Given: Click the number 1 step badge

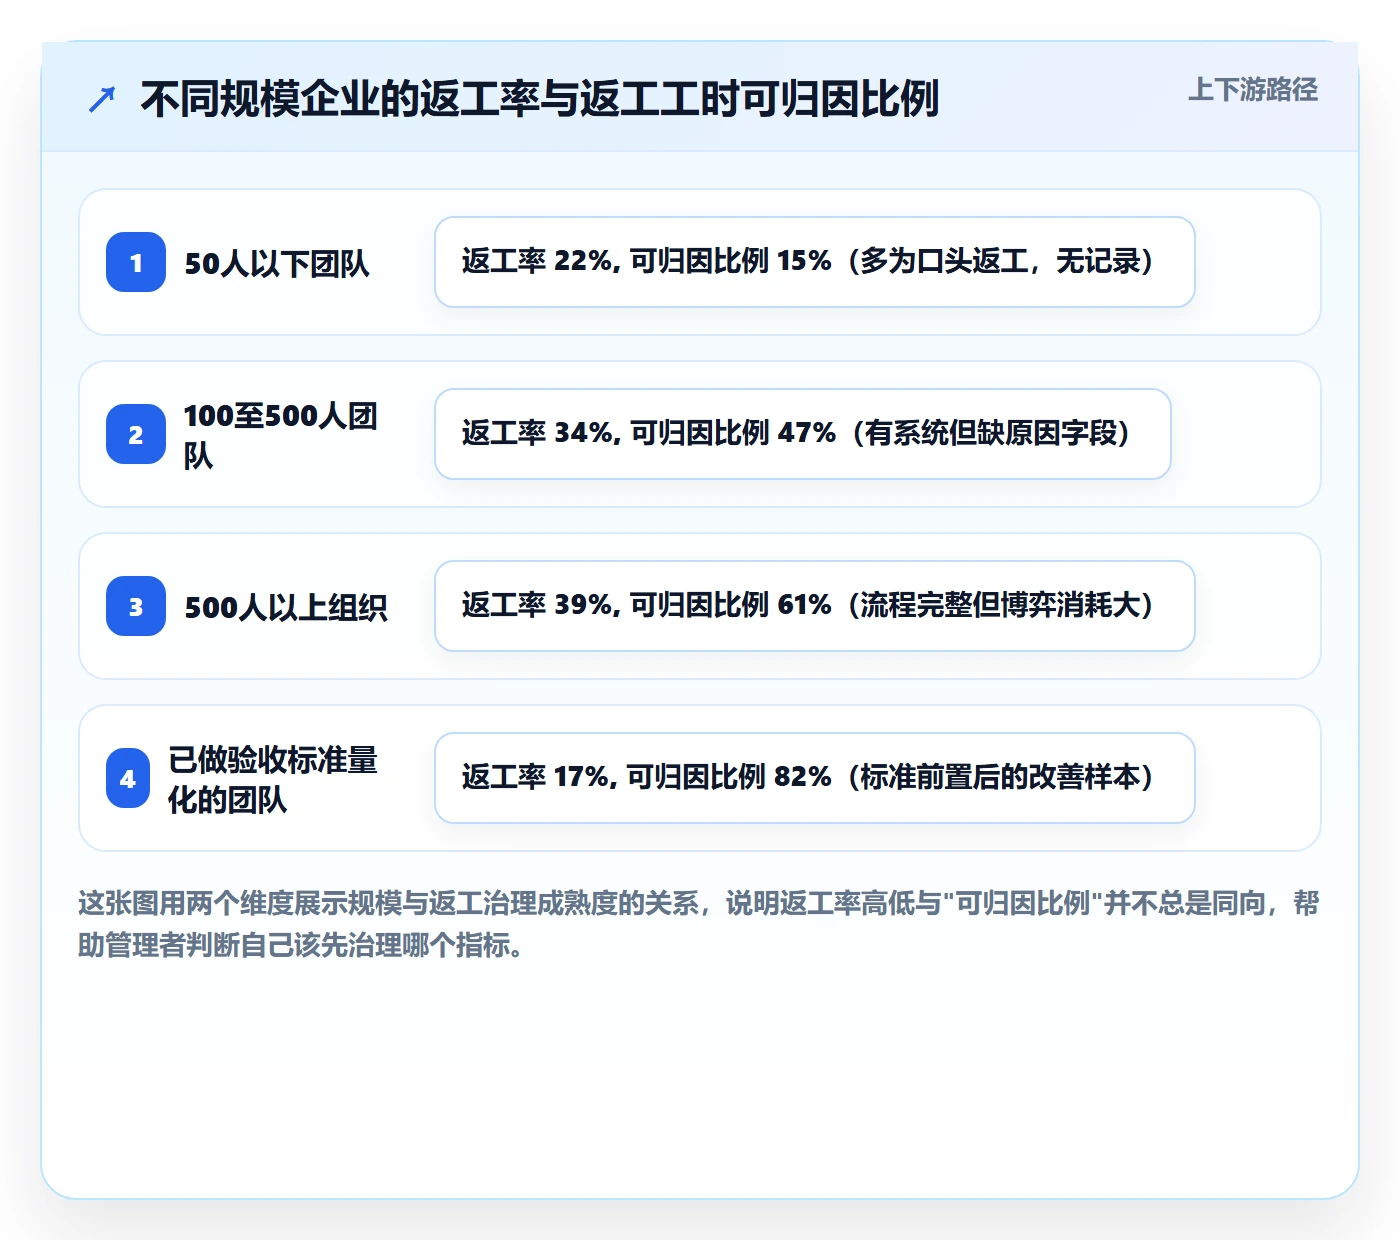Looking at the screenshot, I should point(136,262).
